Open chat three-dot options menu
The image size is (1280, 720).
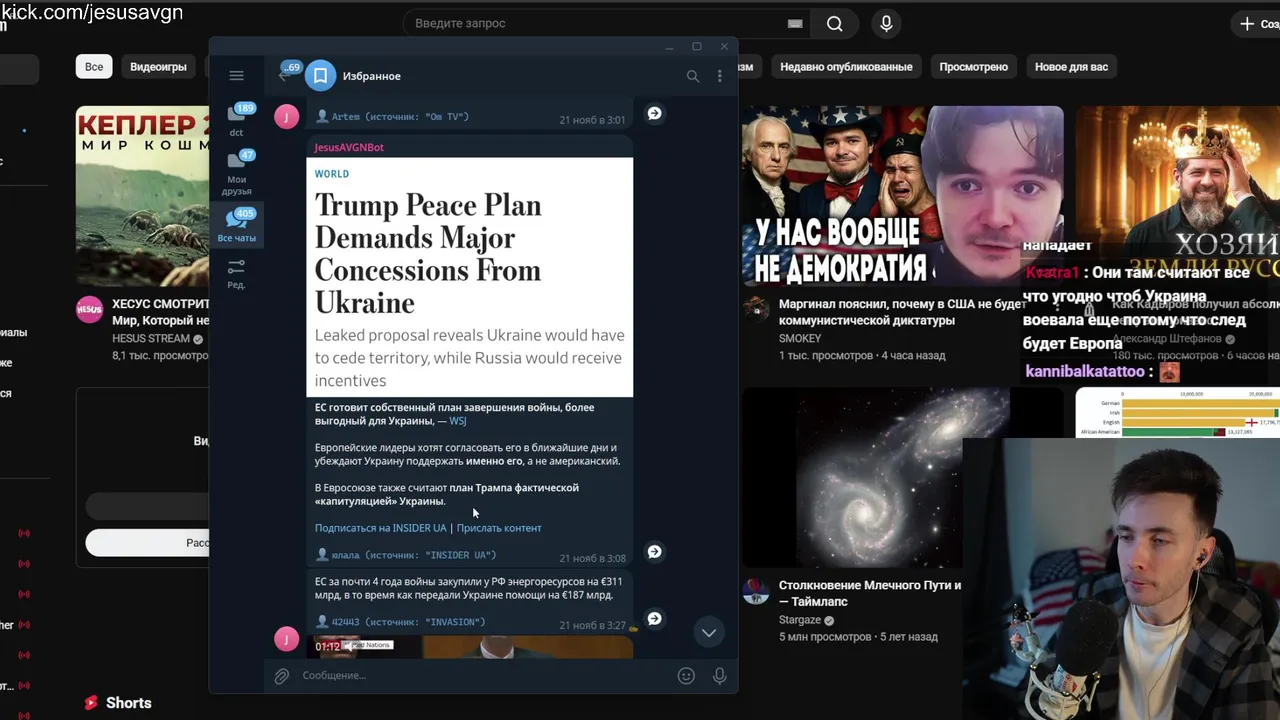(719, 76)
